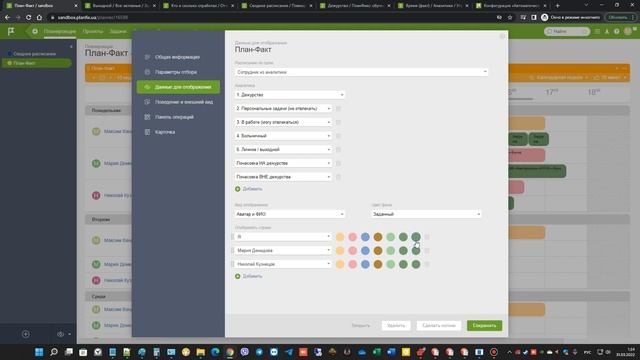Viewport: 640px width, 360px height.
Task: Click the Закрыть button
Action: 361,326
